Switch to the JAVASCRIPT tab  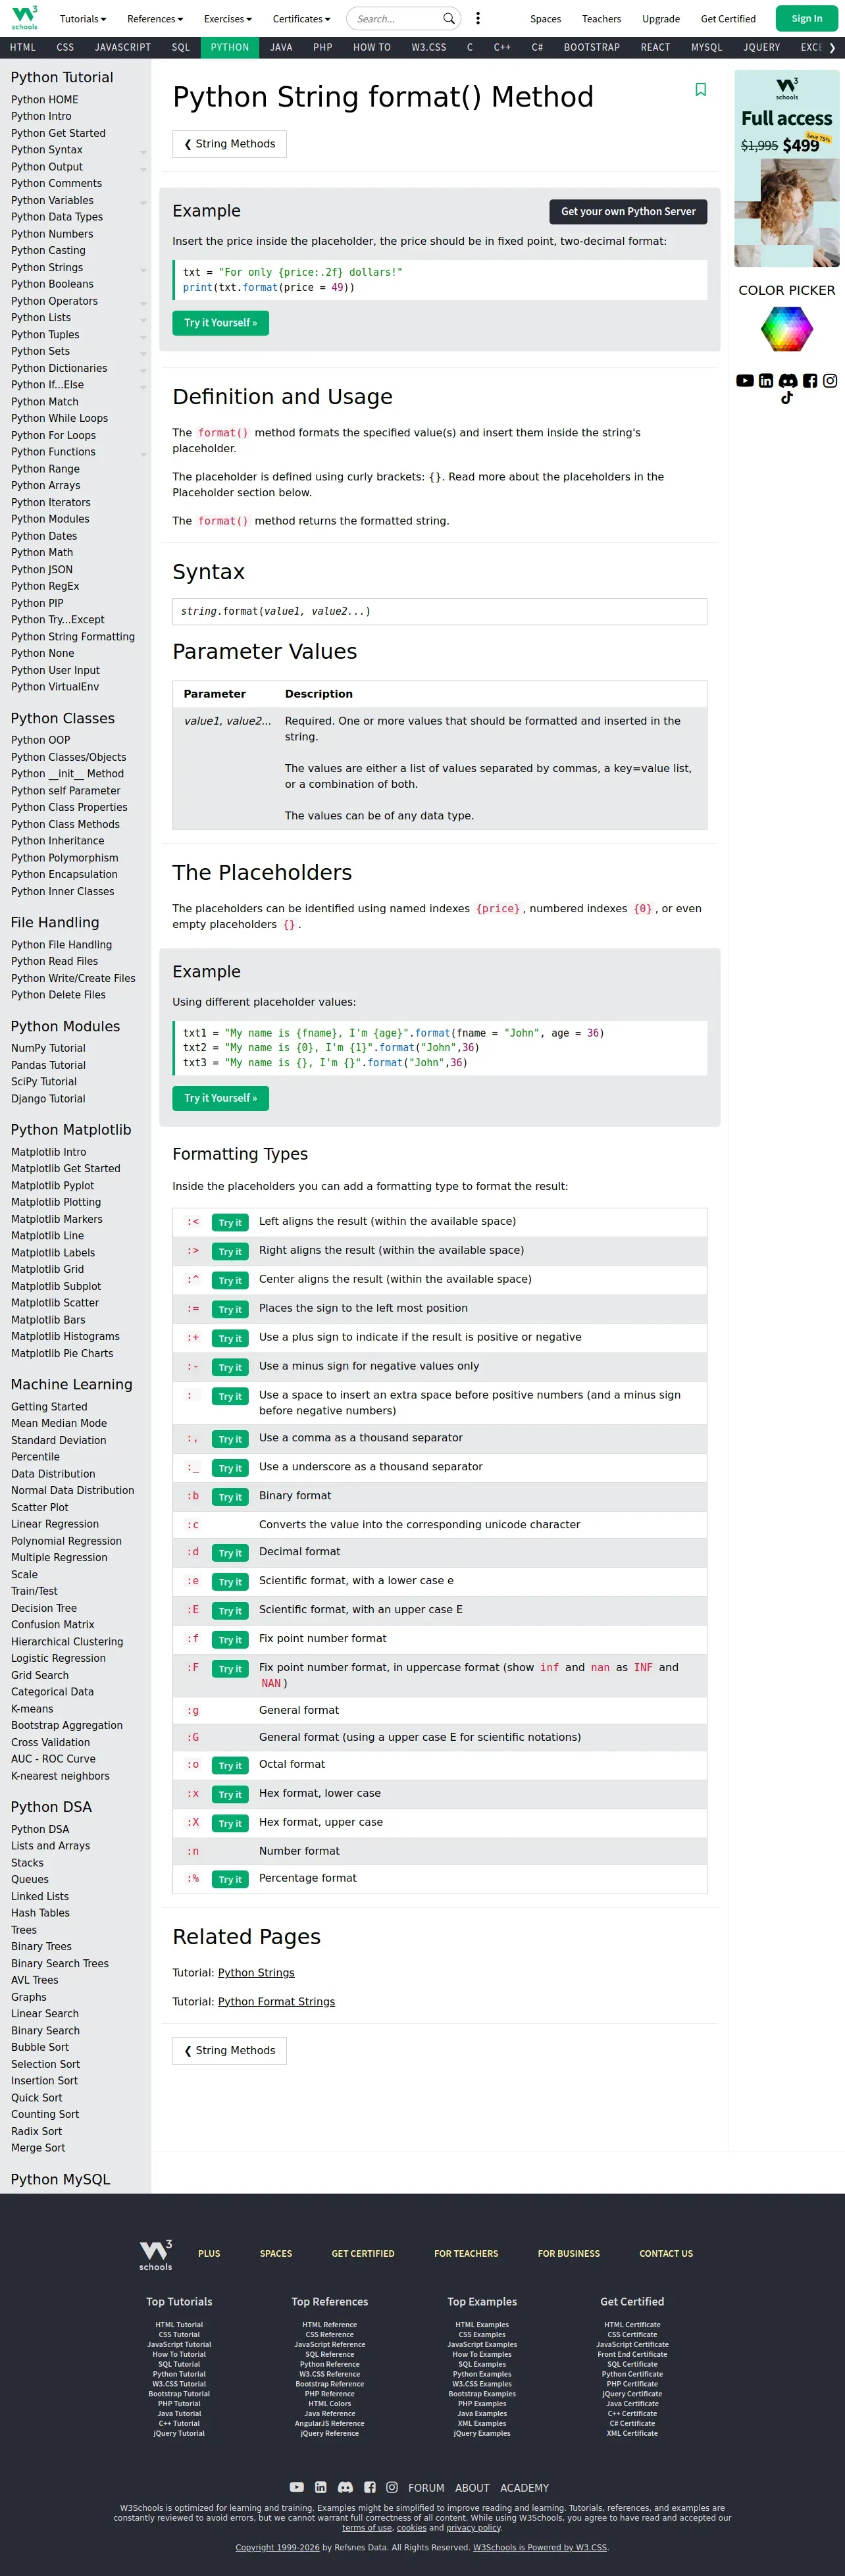pos(123,47)
